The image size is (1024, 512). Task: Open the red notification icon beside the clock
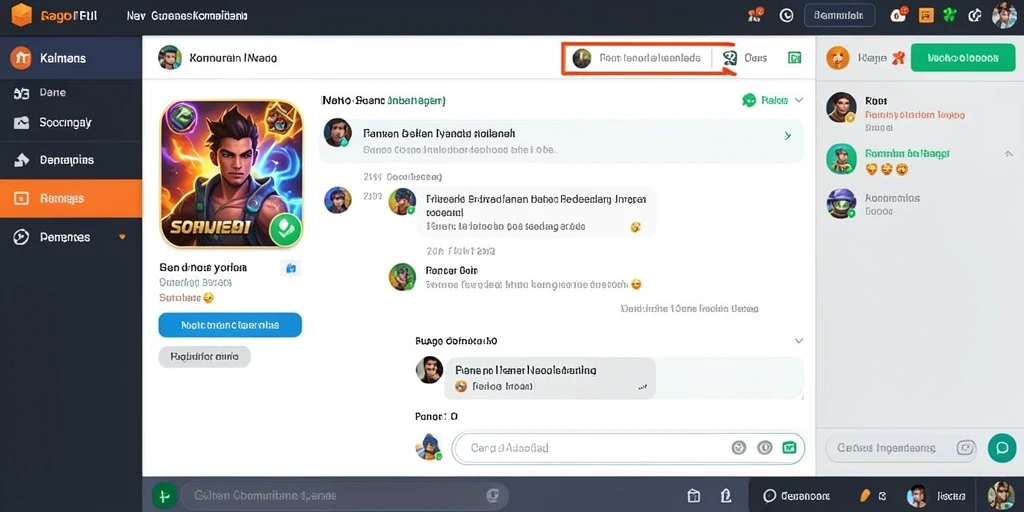758,14
